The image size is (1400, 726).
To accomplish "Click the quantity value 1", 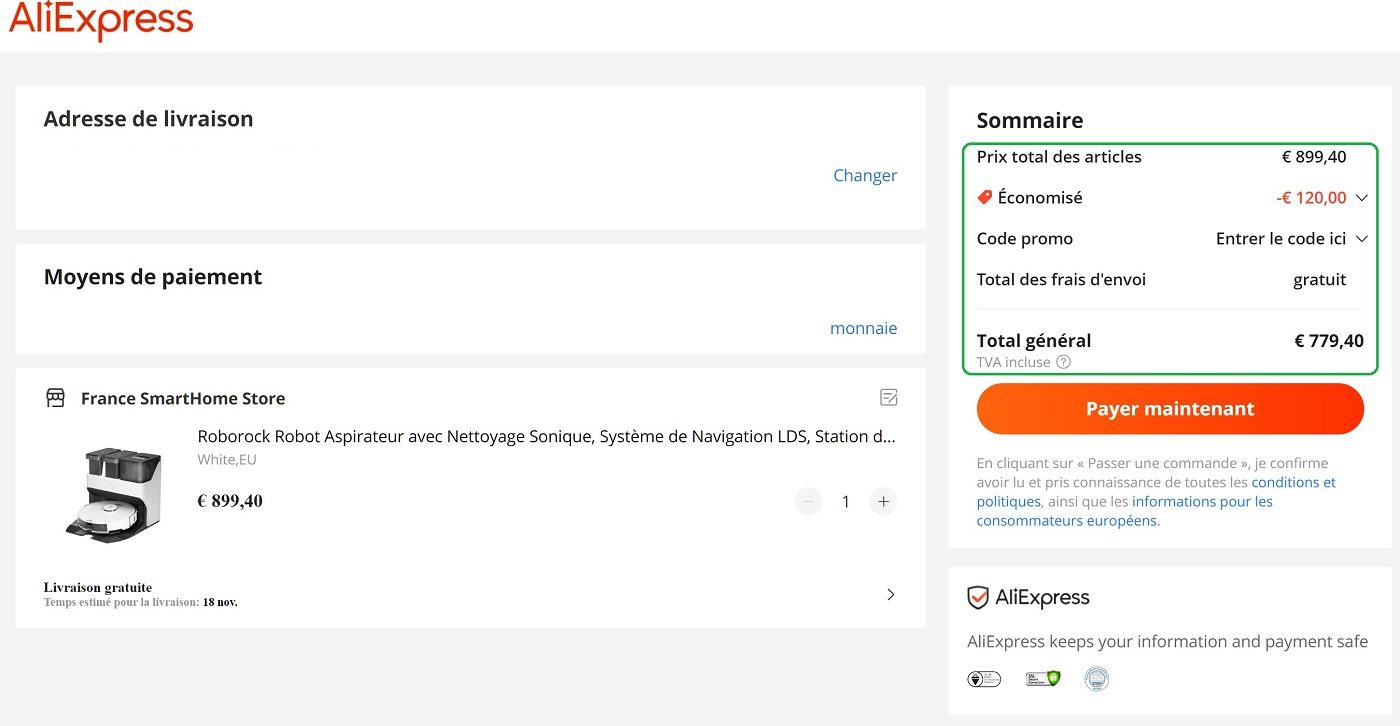I will point(846,501).
